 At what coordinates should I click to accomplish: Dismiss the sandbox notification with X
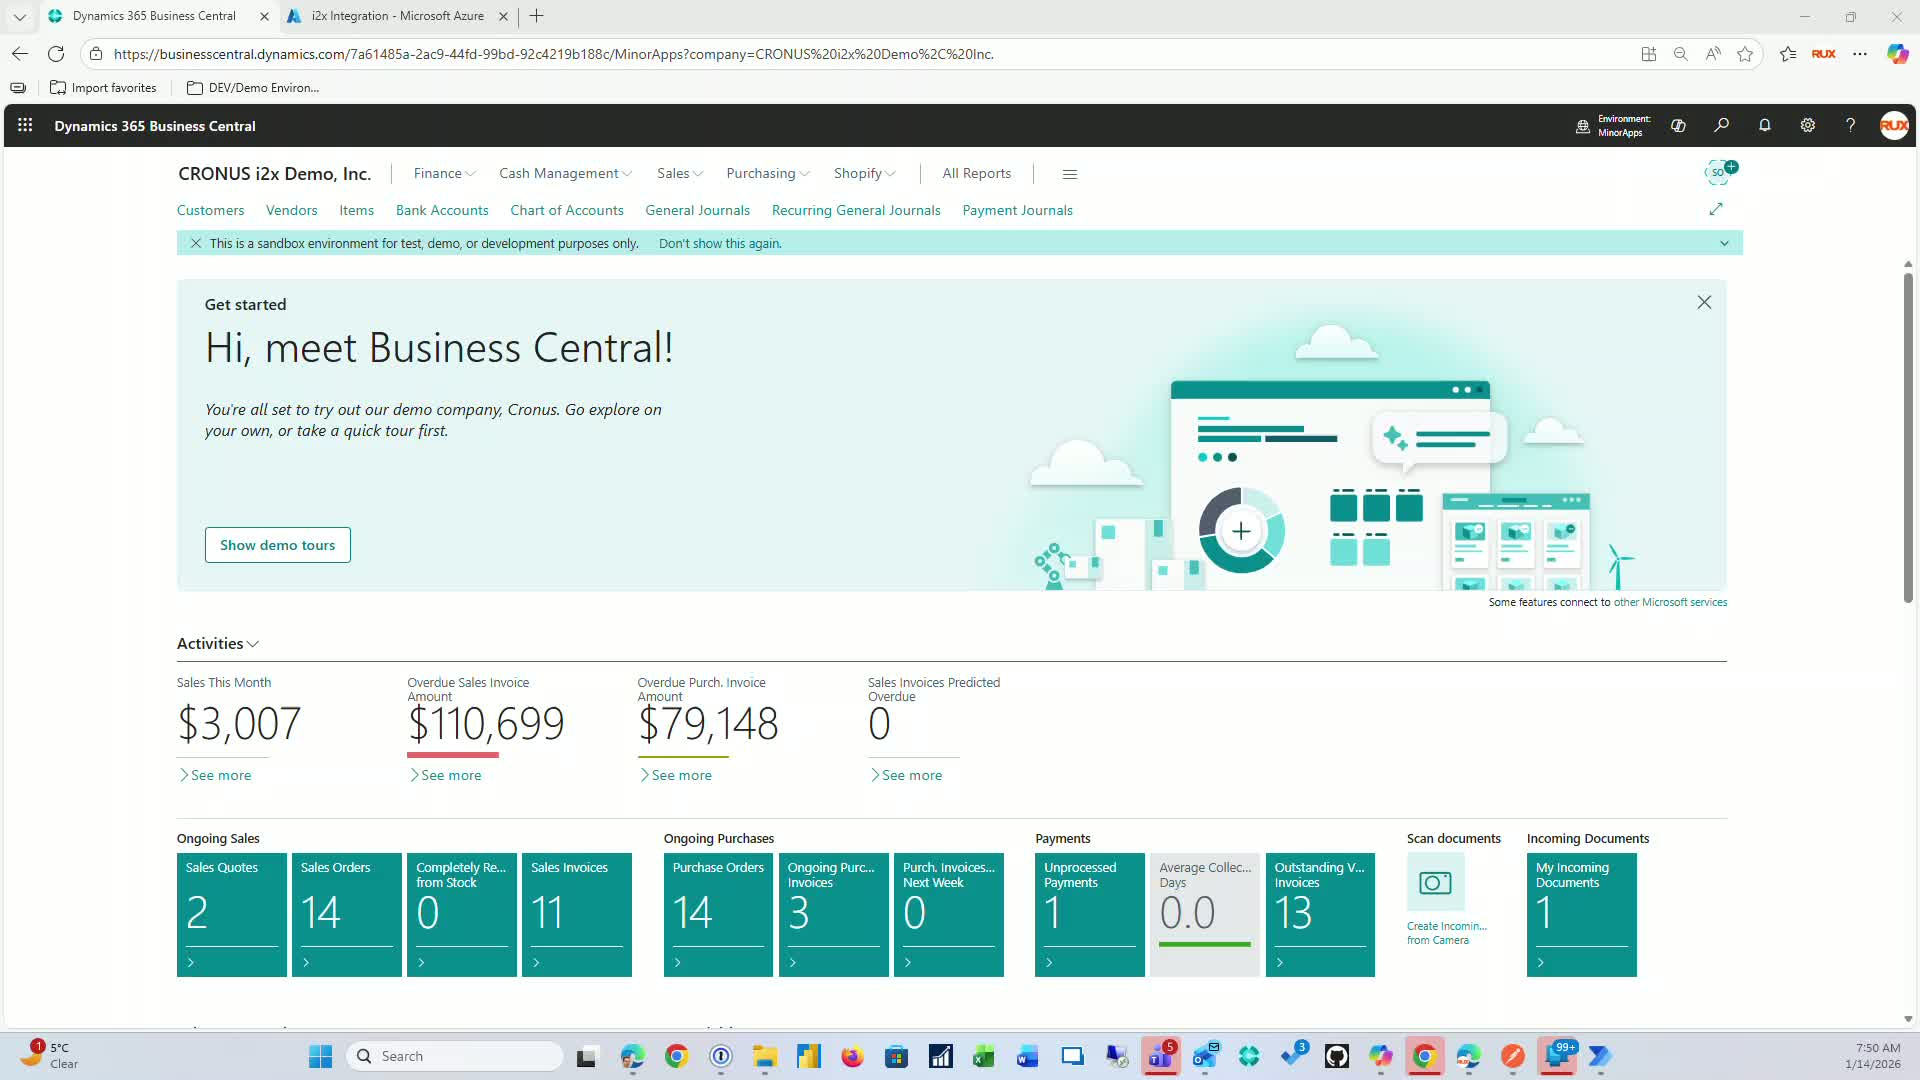[x=196, y=243]
